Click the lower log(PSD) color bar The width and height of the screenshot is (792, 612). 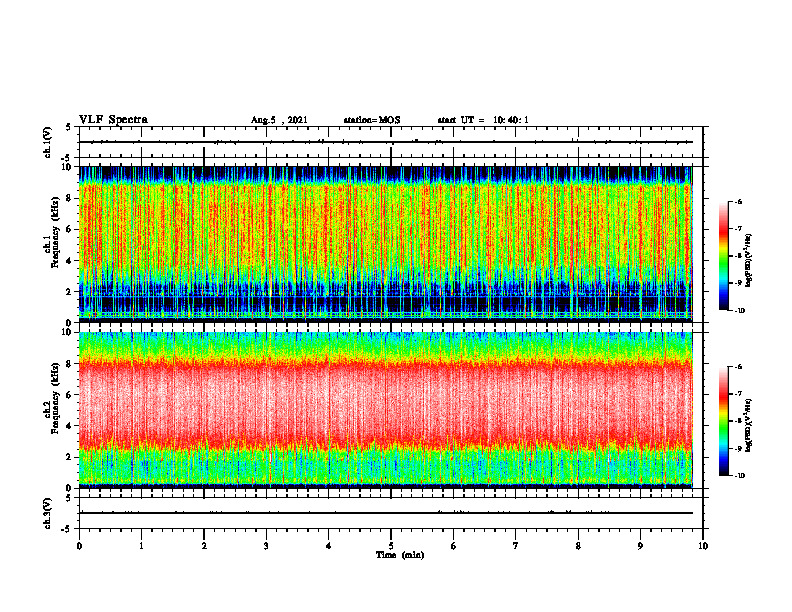[x=724, y=421]
